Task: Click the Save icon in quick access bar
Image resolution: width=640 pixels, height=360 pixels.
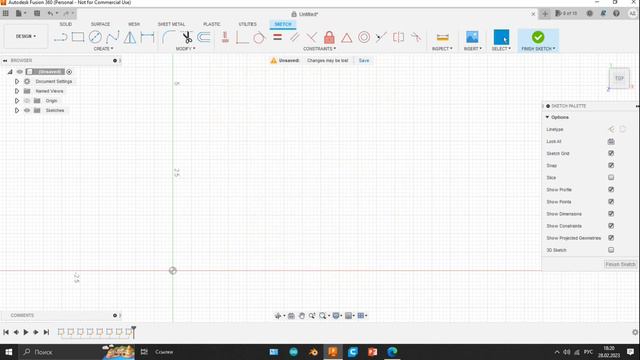Action: 37,13
